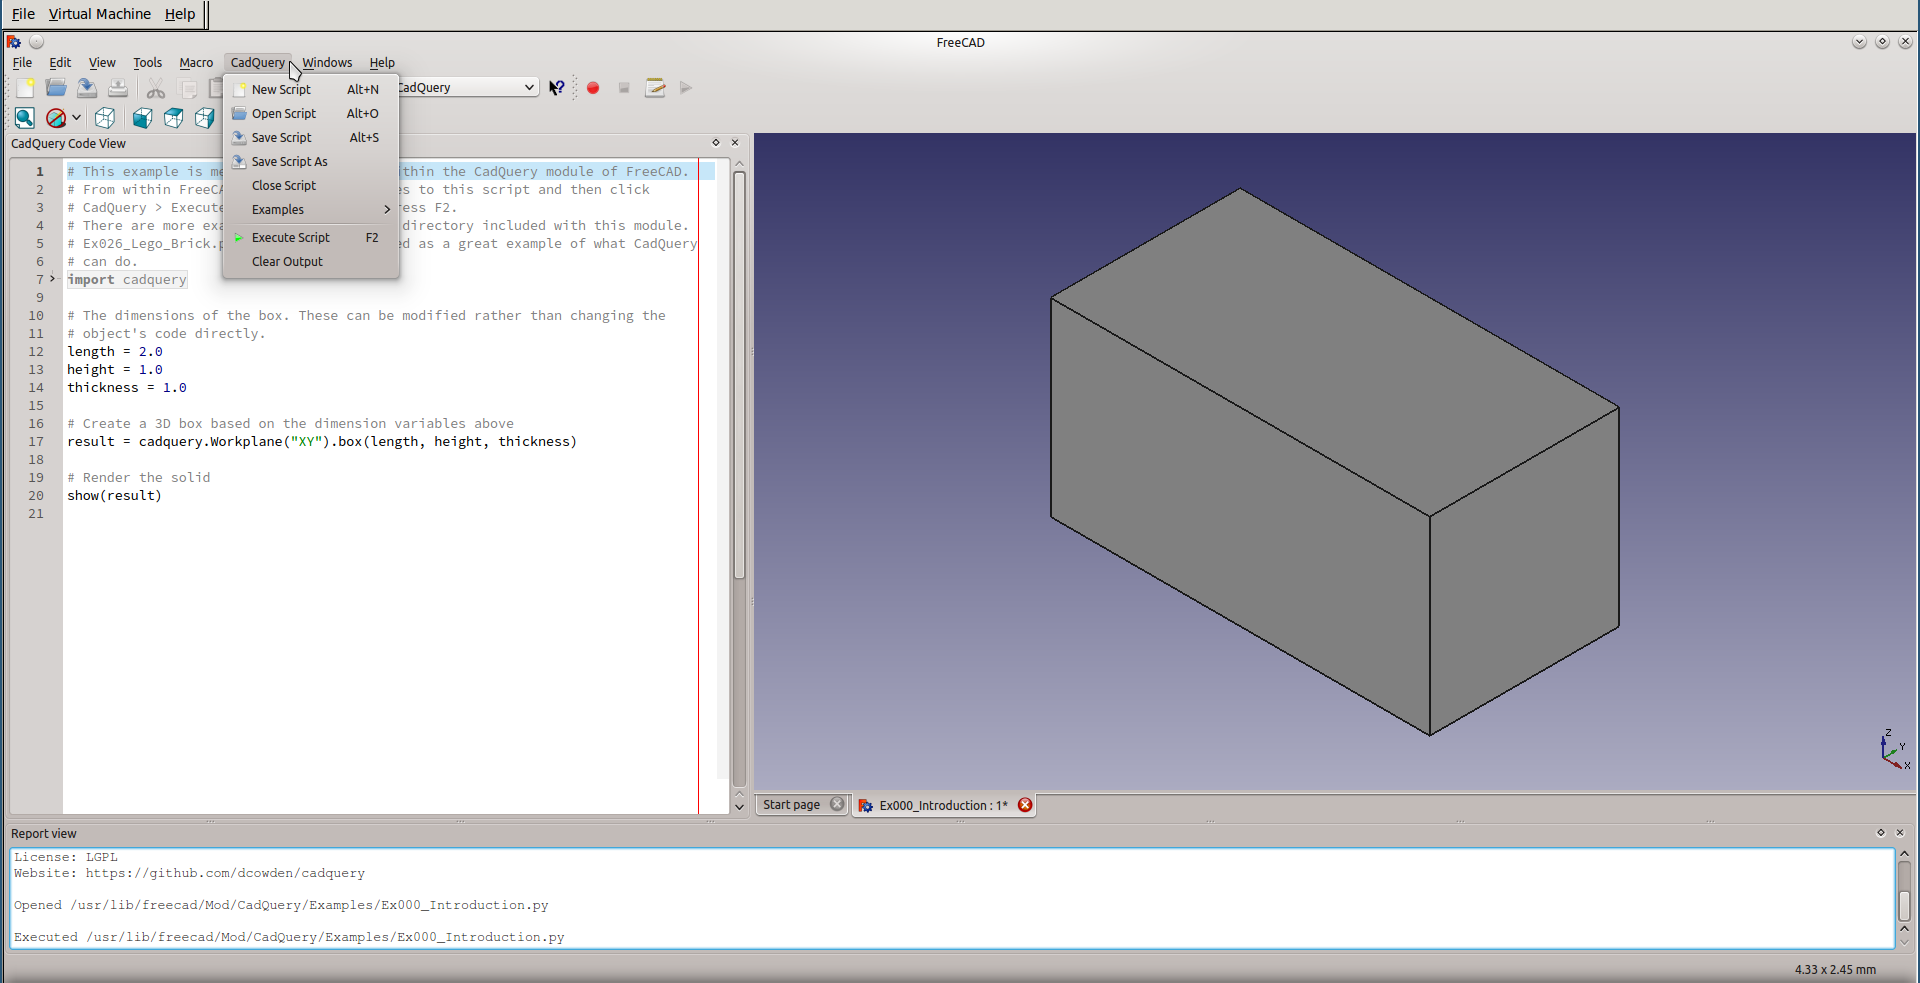Click the github cadquery website URL text
This screenshot has height=983, width=1920.
[x=225, y=873]
